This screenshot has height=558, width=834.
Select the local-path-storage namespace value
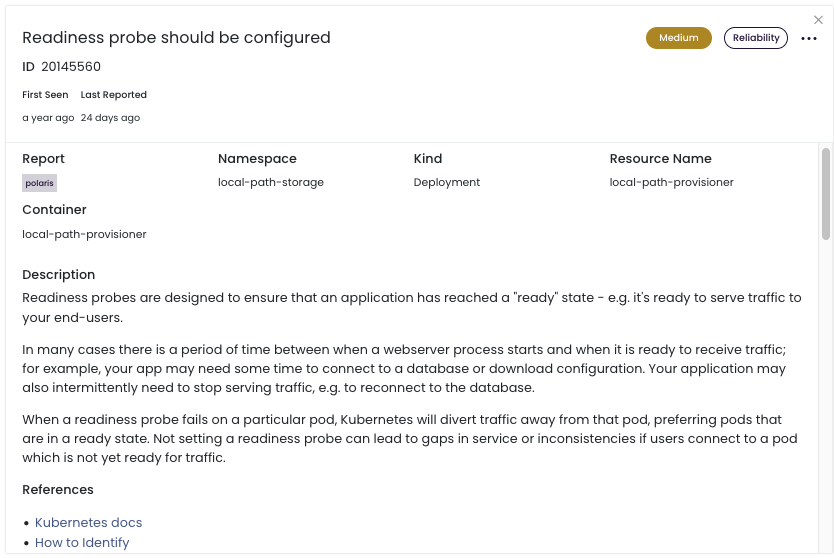click(x=271, y=183)
